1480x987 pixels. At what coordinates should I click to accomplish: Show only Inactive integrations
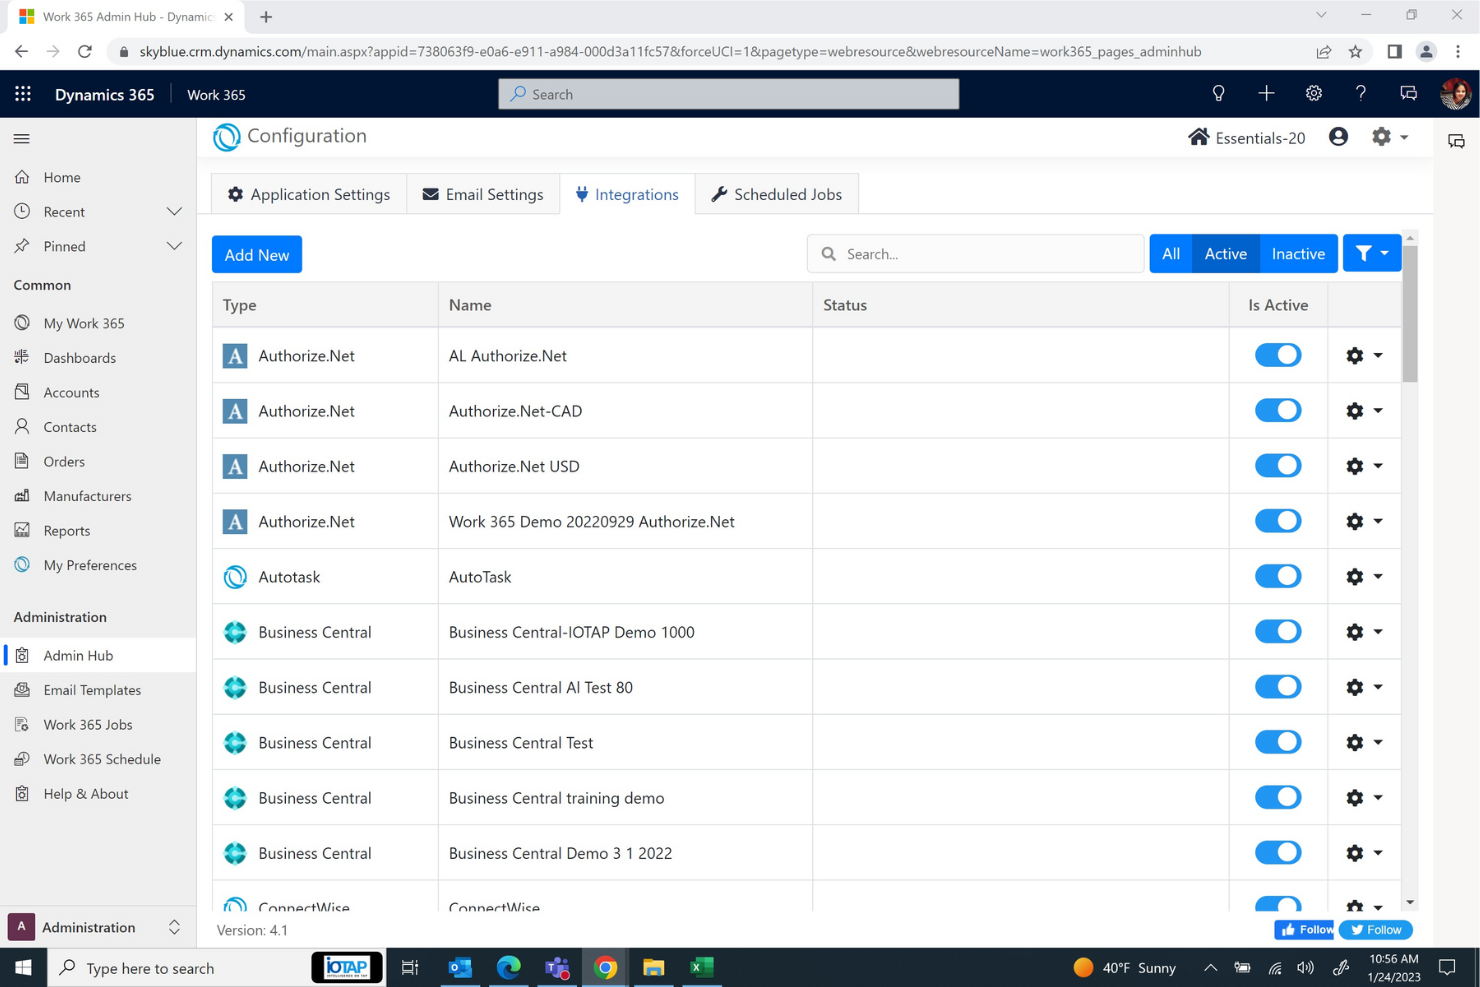[1297, 253]
